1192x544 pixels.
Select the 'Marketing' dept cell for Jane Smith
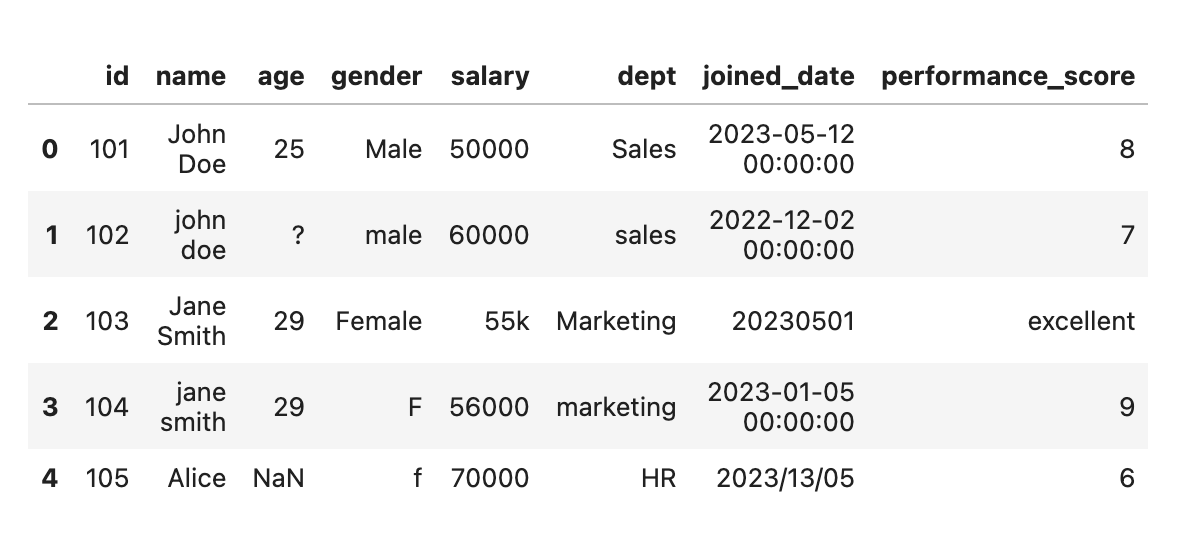616,321
